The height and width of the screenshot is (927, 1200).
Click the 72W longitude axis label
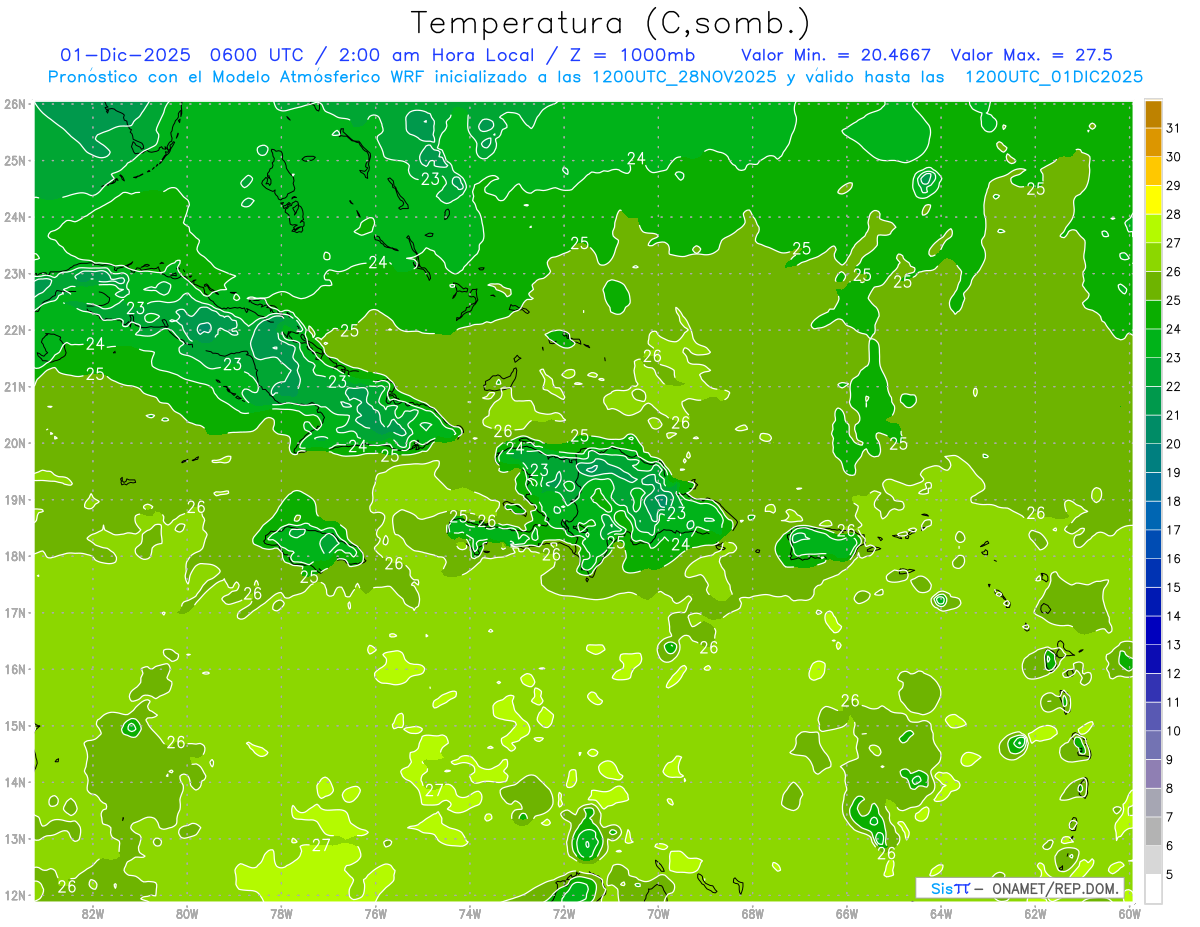(x=564, y=913)
